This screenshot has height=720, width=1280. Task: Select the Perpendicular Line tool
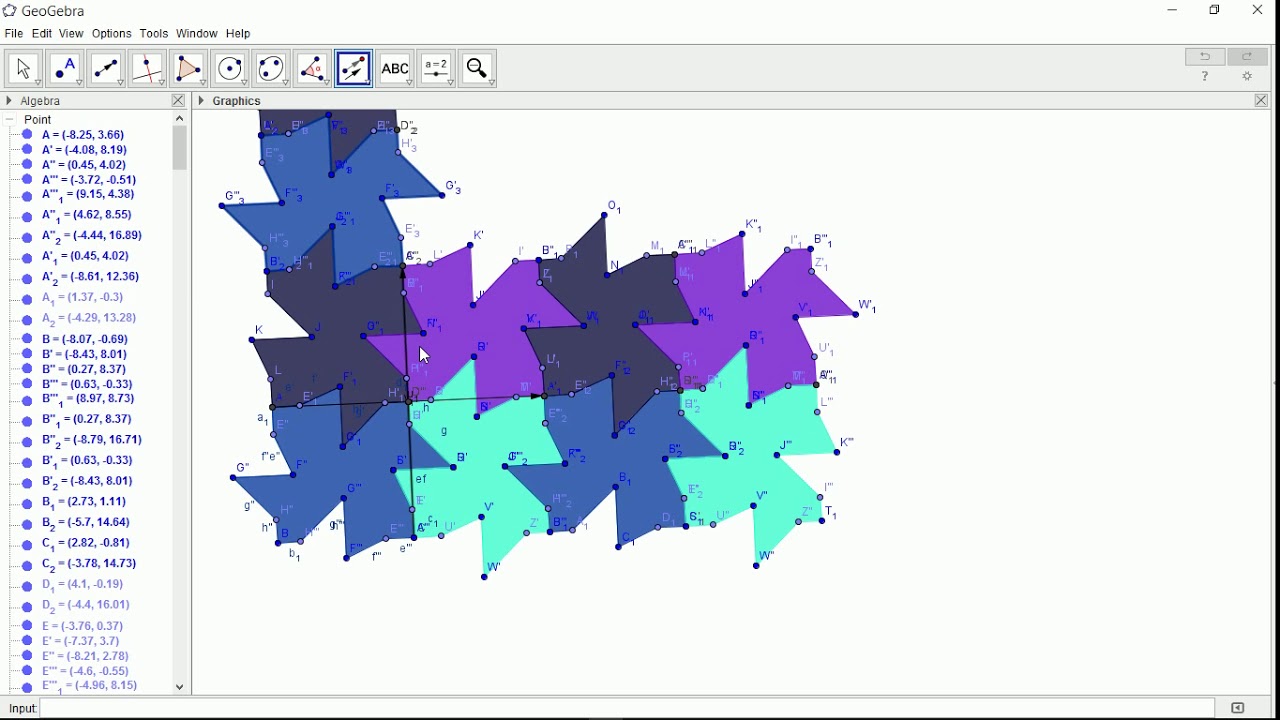tap(147, 69)
